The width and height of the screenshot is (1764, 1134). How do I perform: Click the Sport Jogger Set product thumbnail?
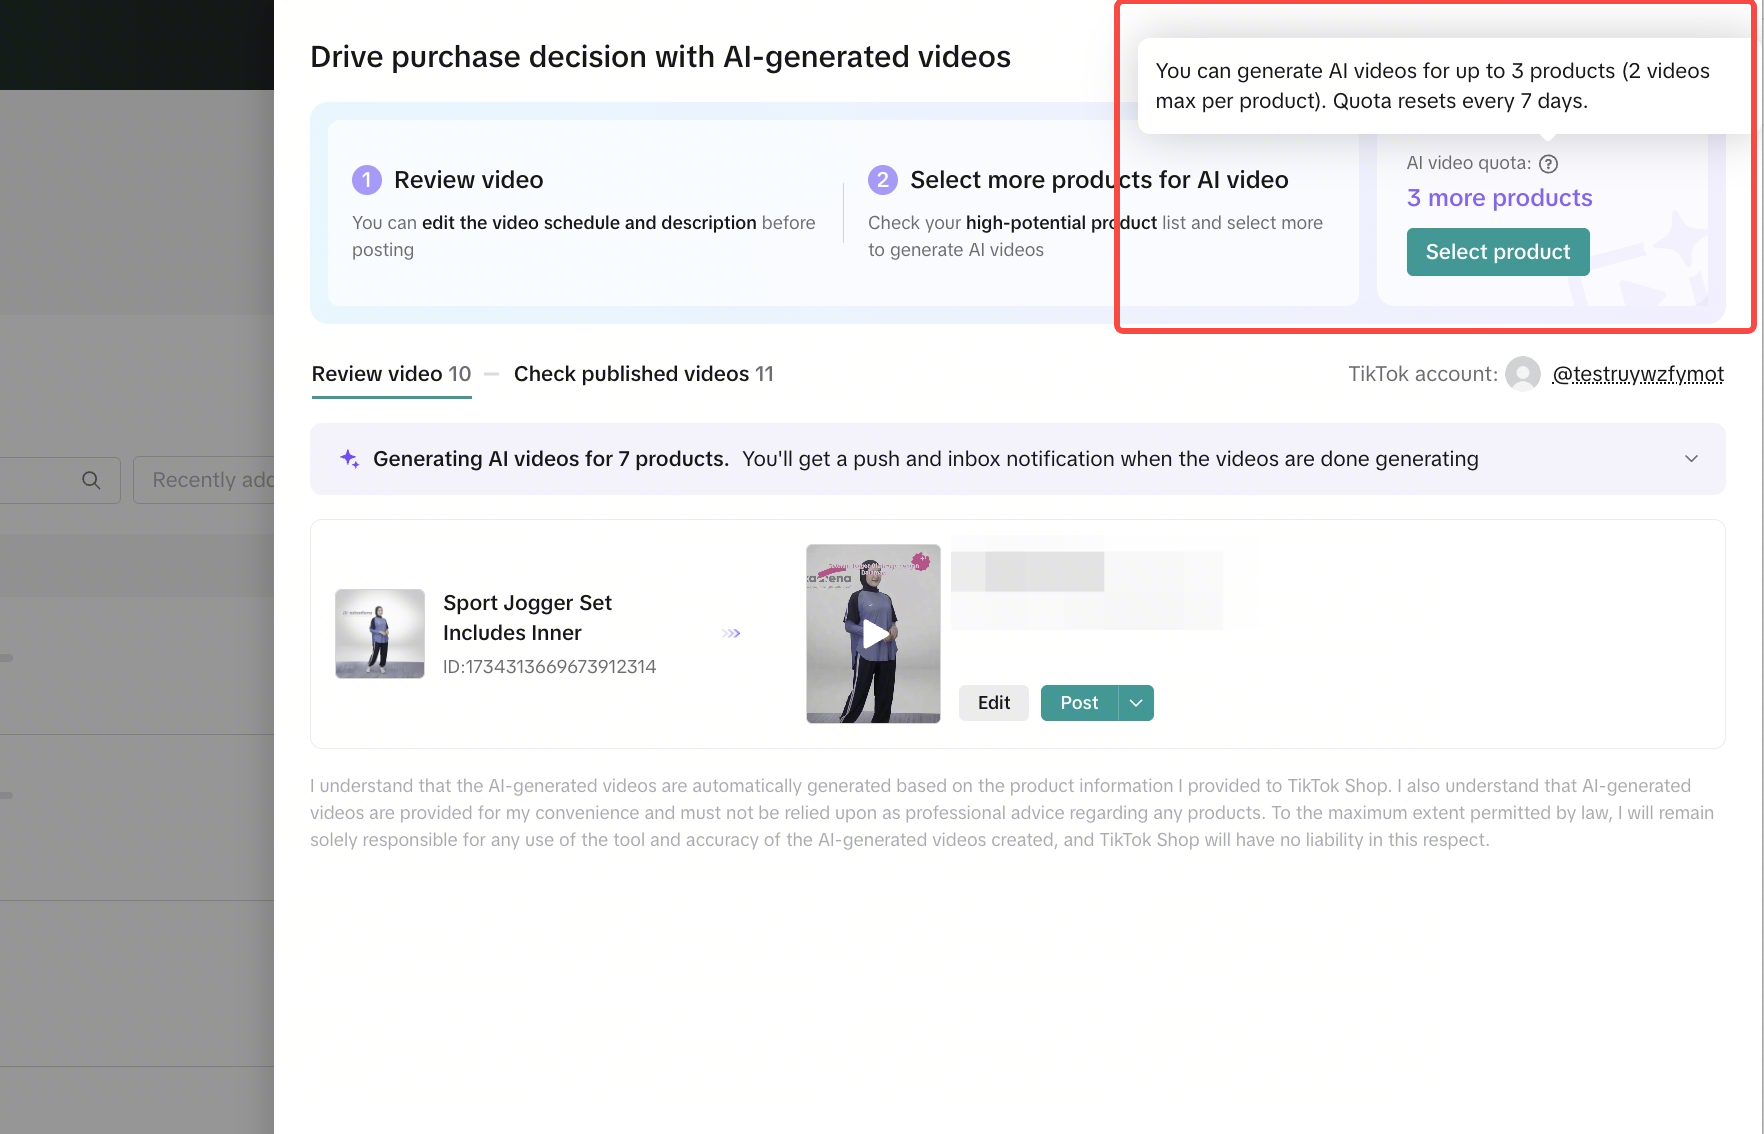tap(380, 634)
